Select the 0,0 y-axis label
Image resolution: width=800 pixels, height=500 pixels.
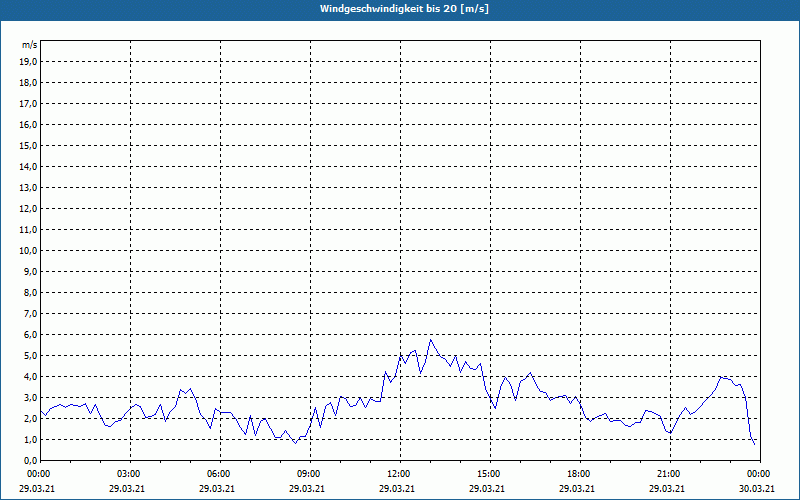click(31, 460)
